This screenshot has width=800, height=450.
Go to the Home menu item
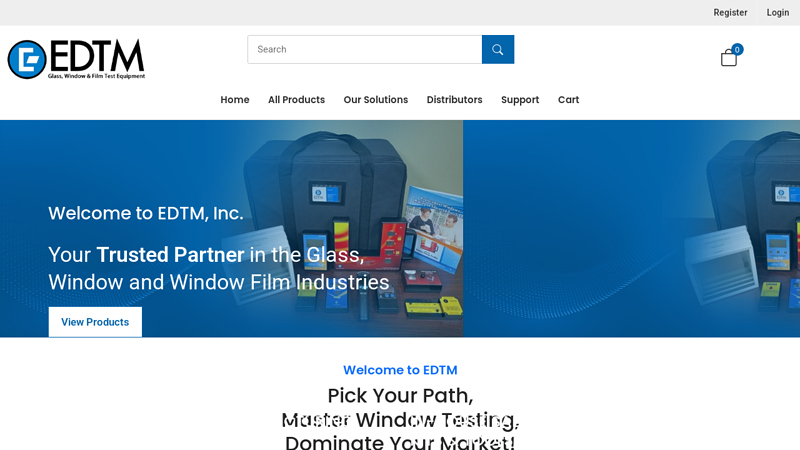pyautogui.click(x=235, y=99)
